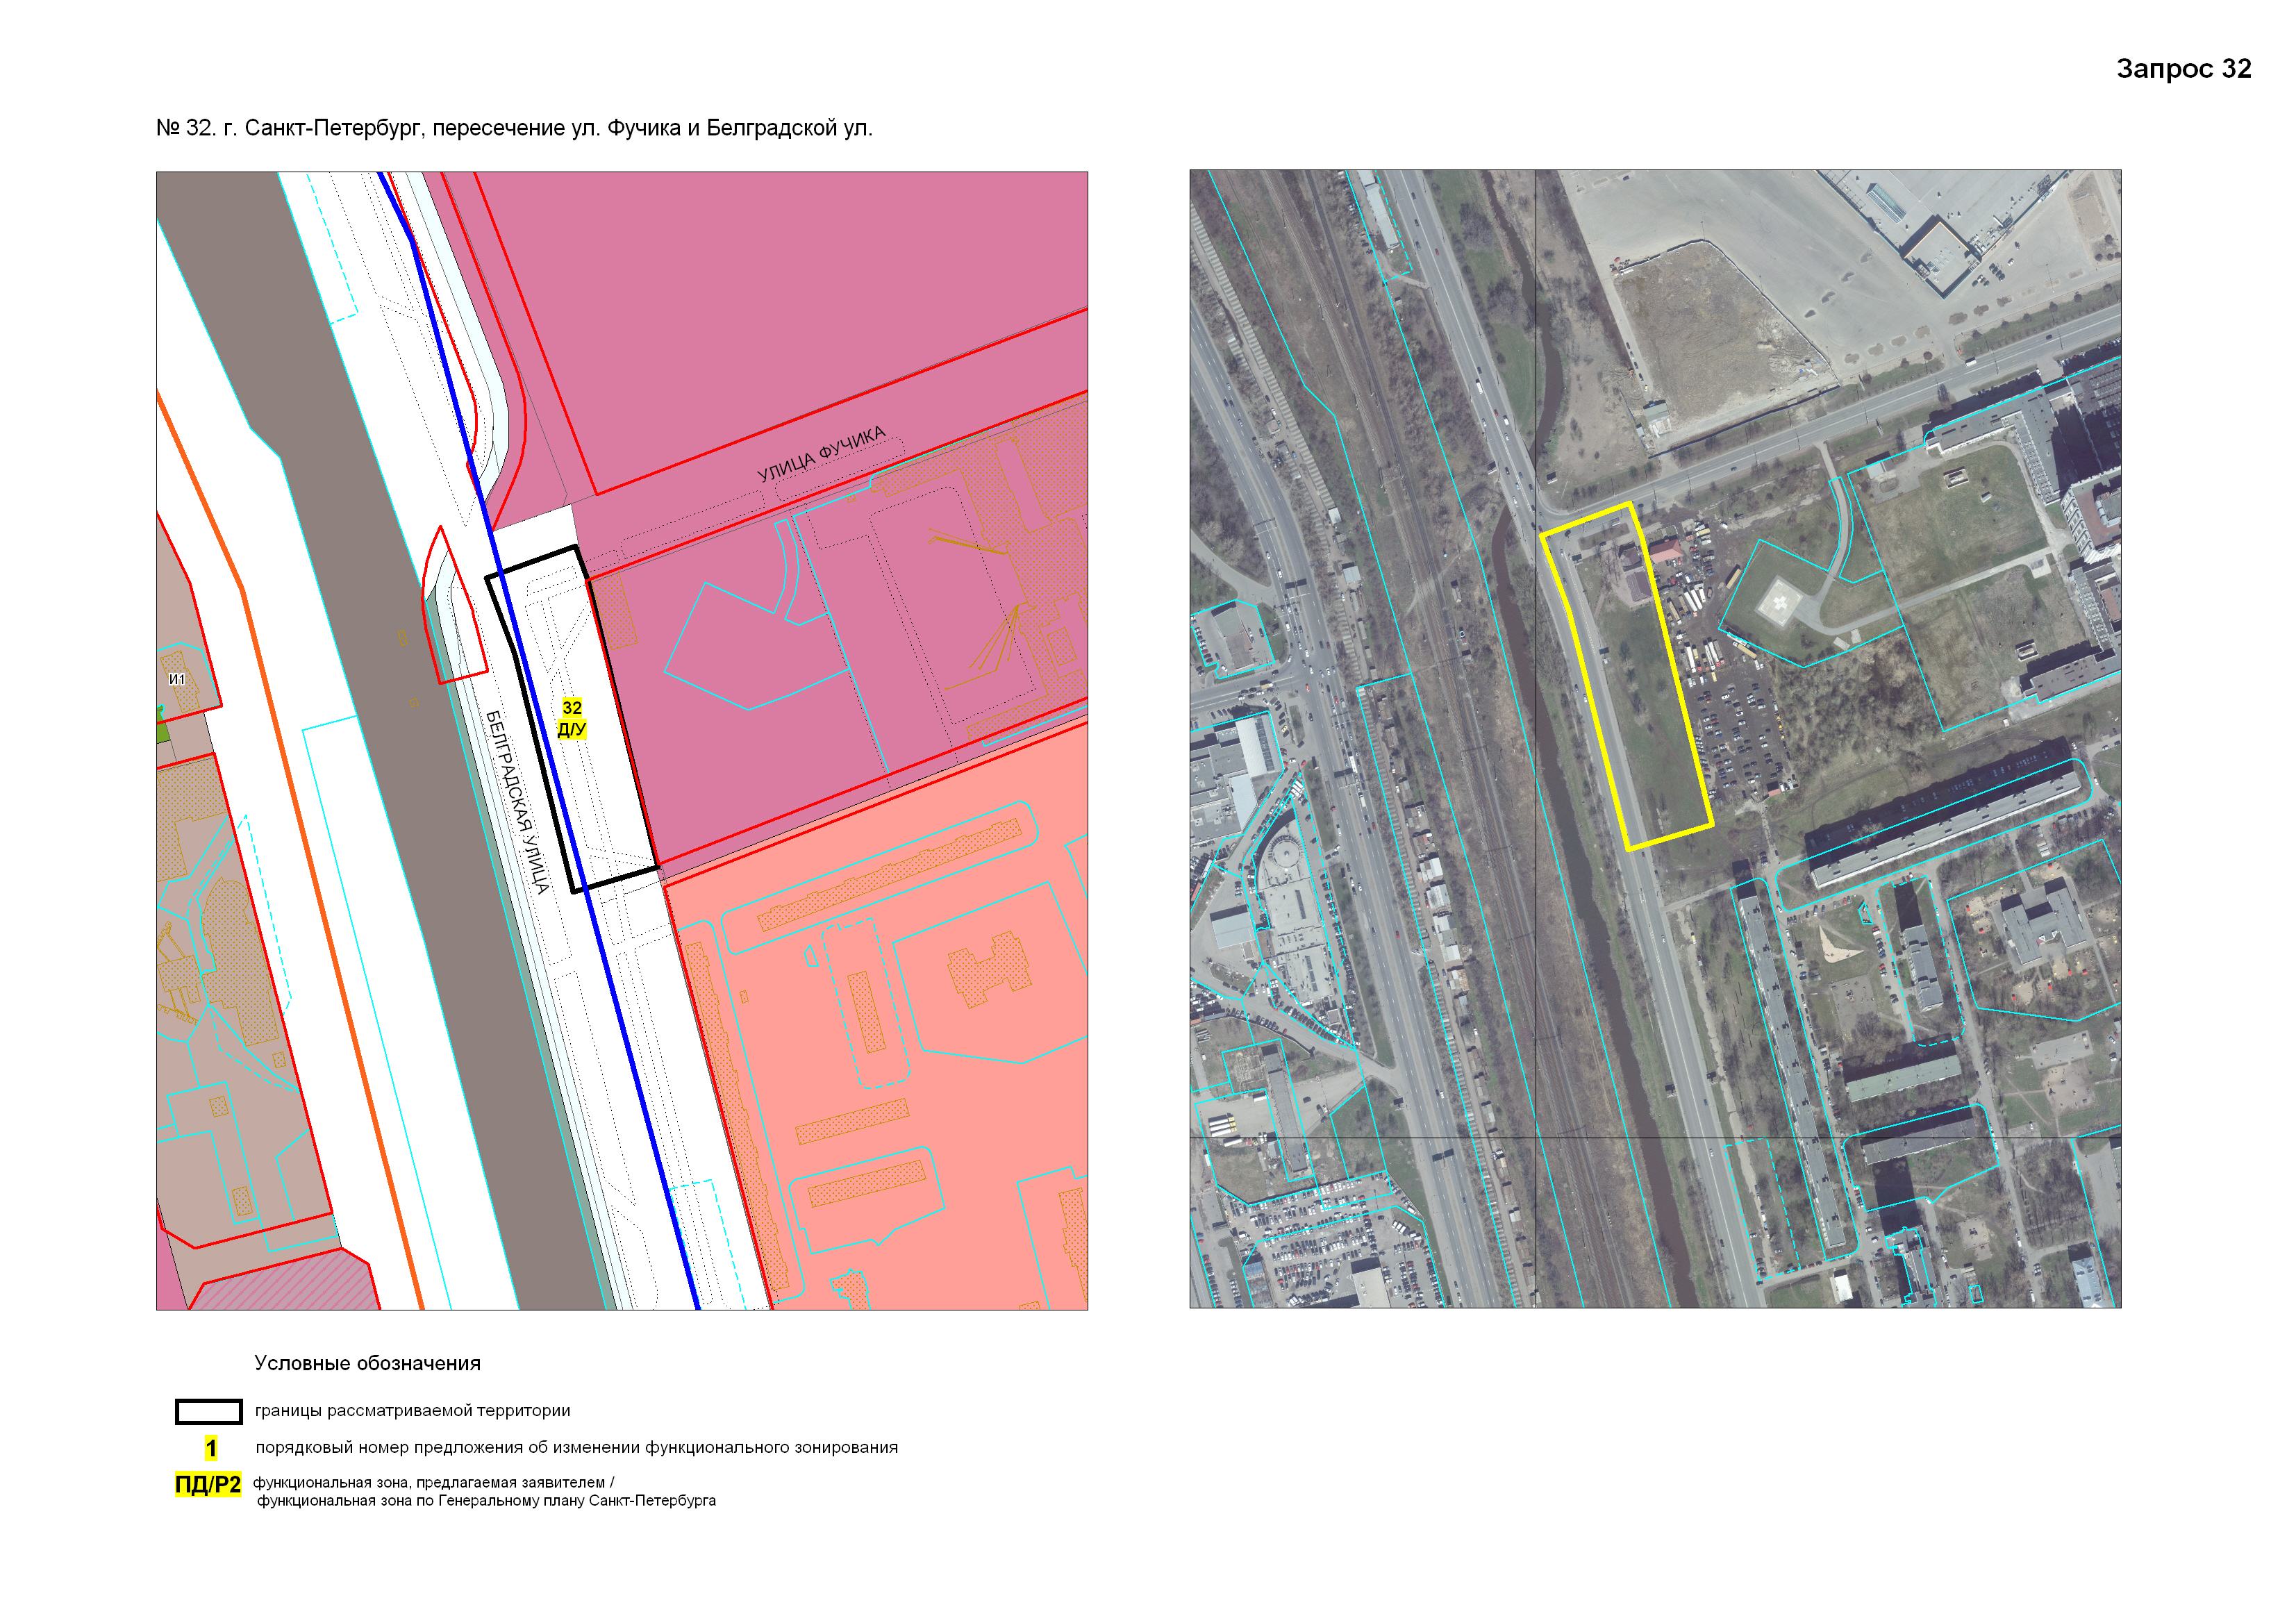This screenshot has width=2296, height=1623.
Task: Click 'функциональная зона, предлагаемая заявителем' legend text
Action: [x=434, y=1483]
